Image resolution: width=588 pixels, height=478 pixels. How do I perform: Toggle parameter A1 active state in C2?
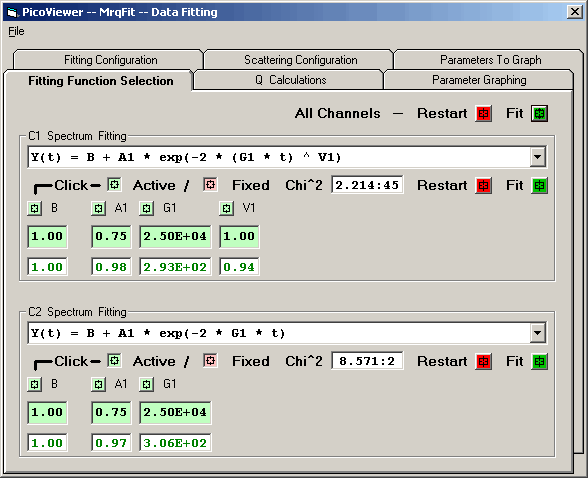[x=98, y=385]
